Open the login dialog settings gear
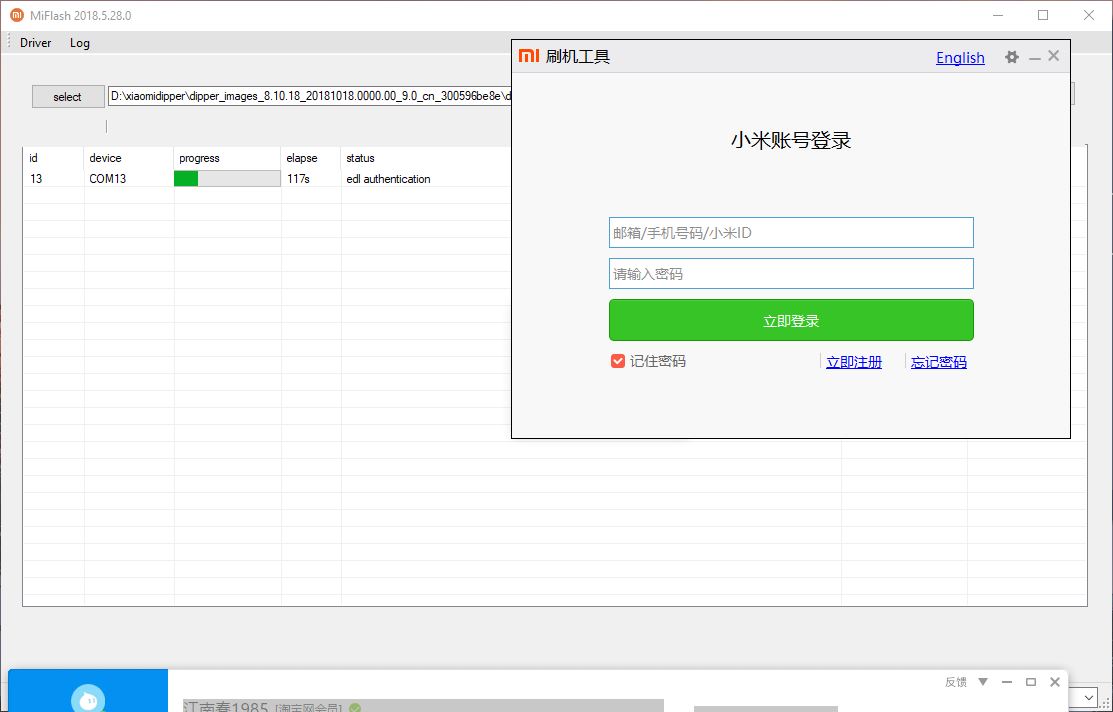The height and width of the screenshot is (712, 1113). coord(1012,57)
